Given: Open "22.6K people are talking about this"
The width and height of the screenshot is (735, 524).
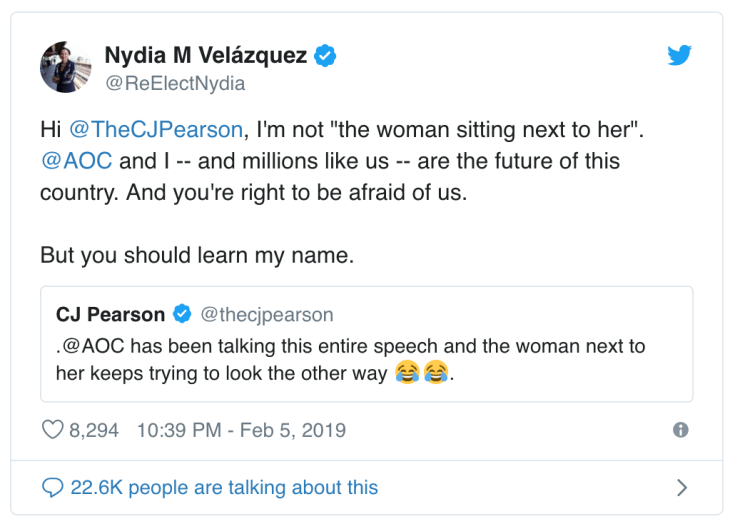Looking at the screenshot, I should (224, 488).
